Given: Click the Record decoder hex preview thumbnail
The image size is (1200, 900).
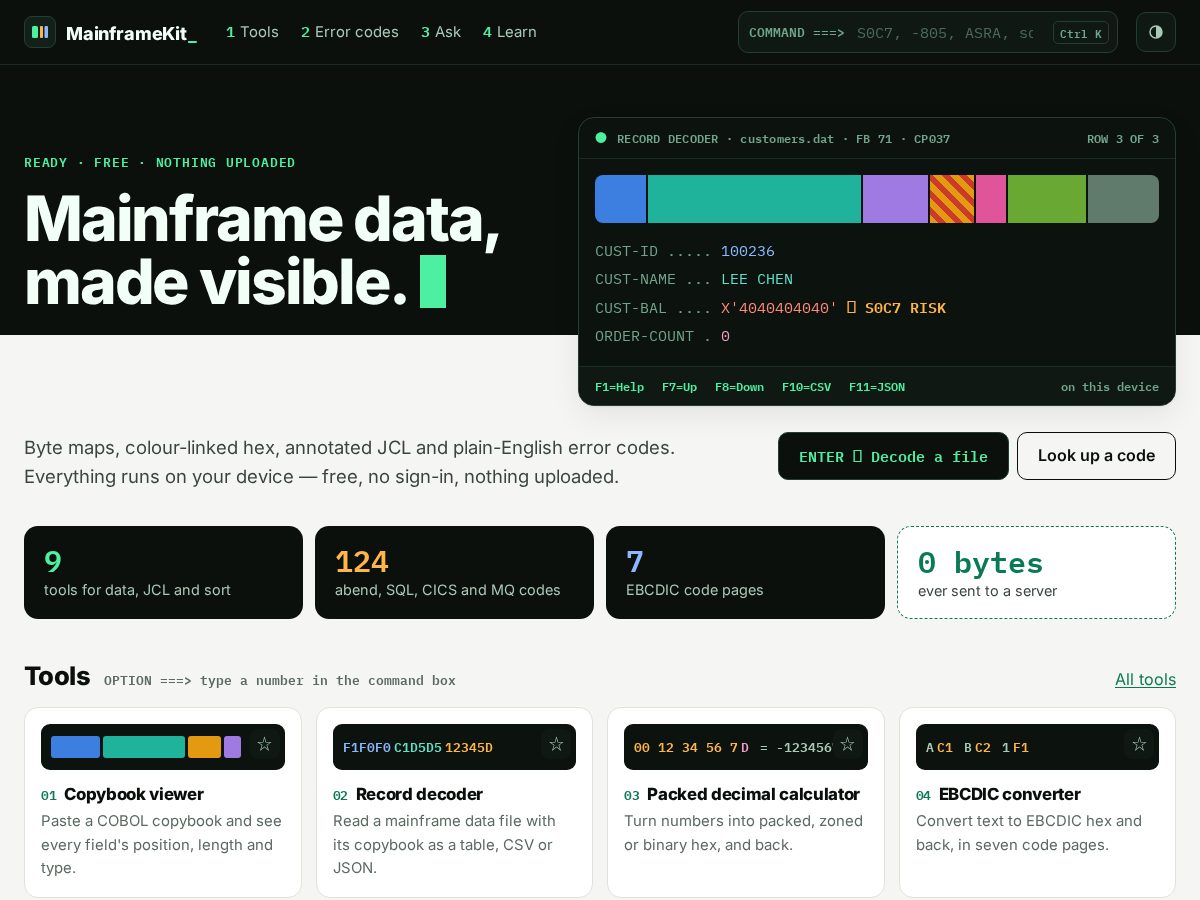Looking at the screenshot, I should pos(454,747).
